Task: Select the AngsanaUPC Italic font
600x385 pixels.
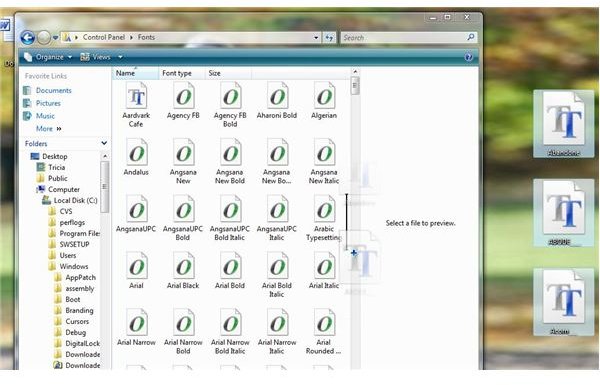Action: coord(277,209)
